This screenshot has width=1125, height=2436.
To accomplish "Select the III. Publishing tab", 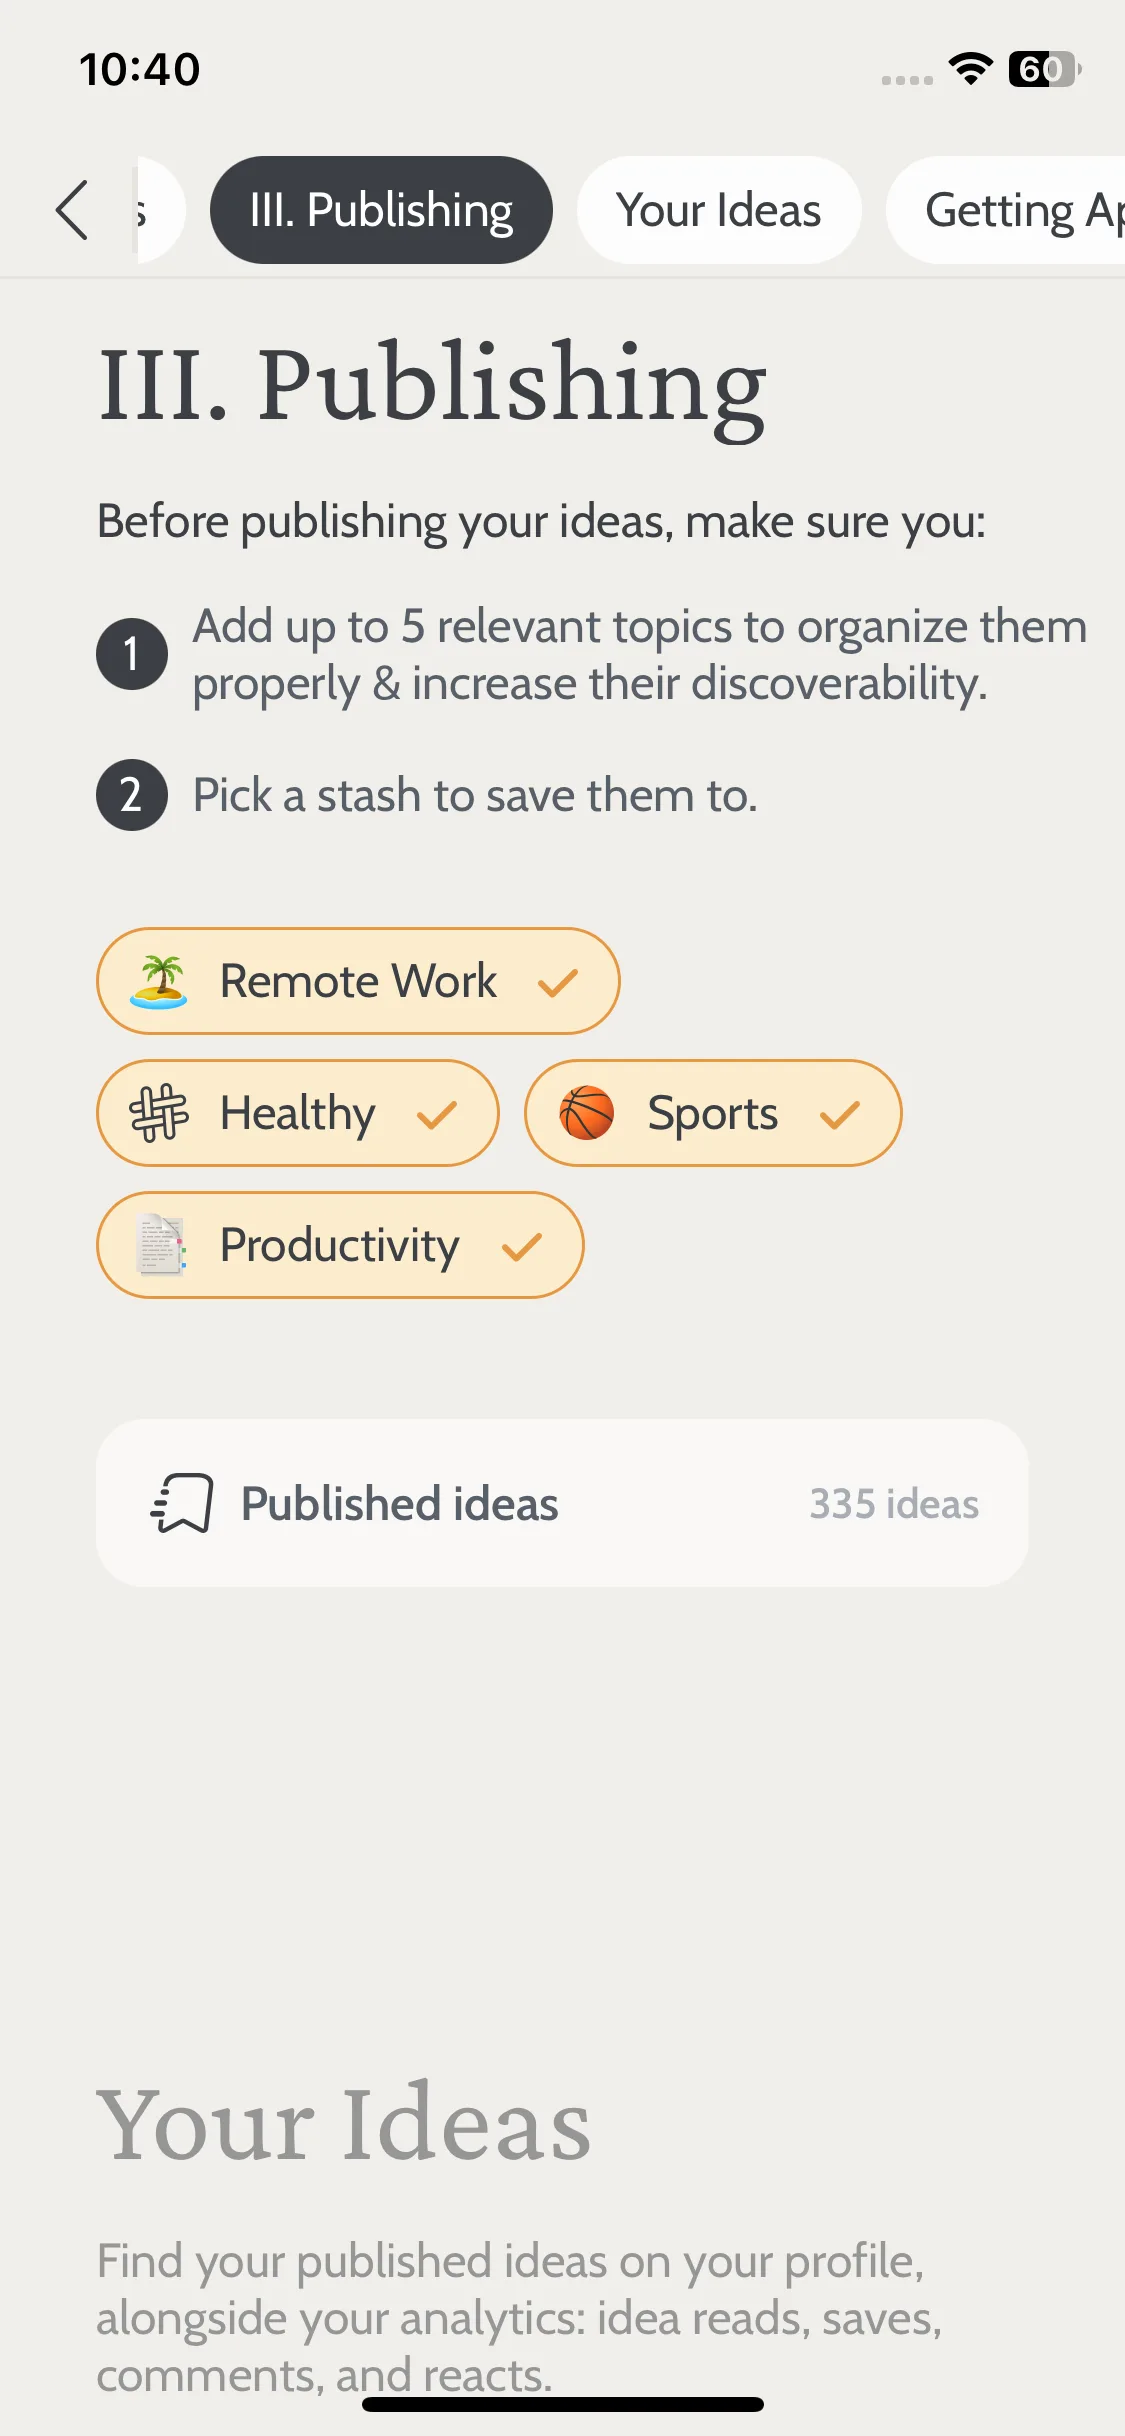I will point(381,210).
